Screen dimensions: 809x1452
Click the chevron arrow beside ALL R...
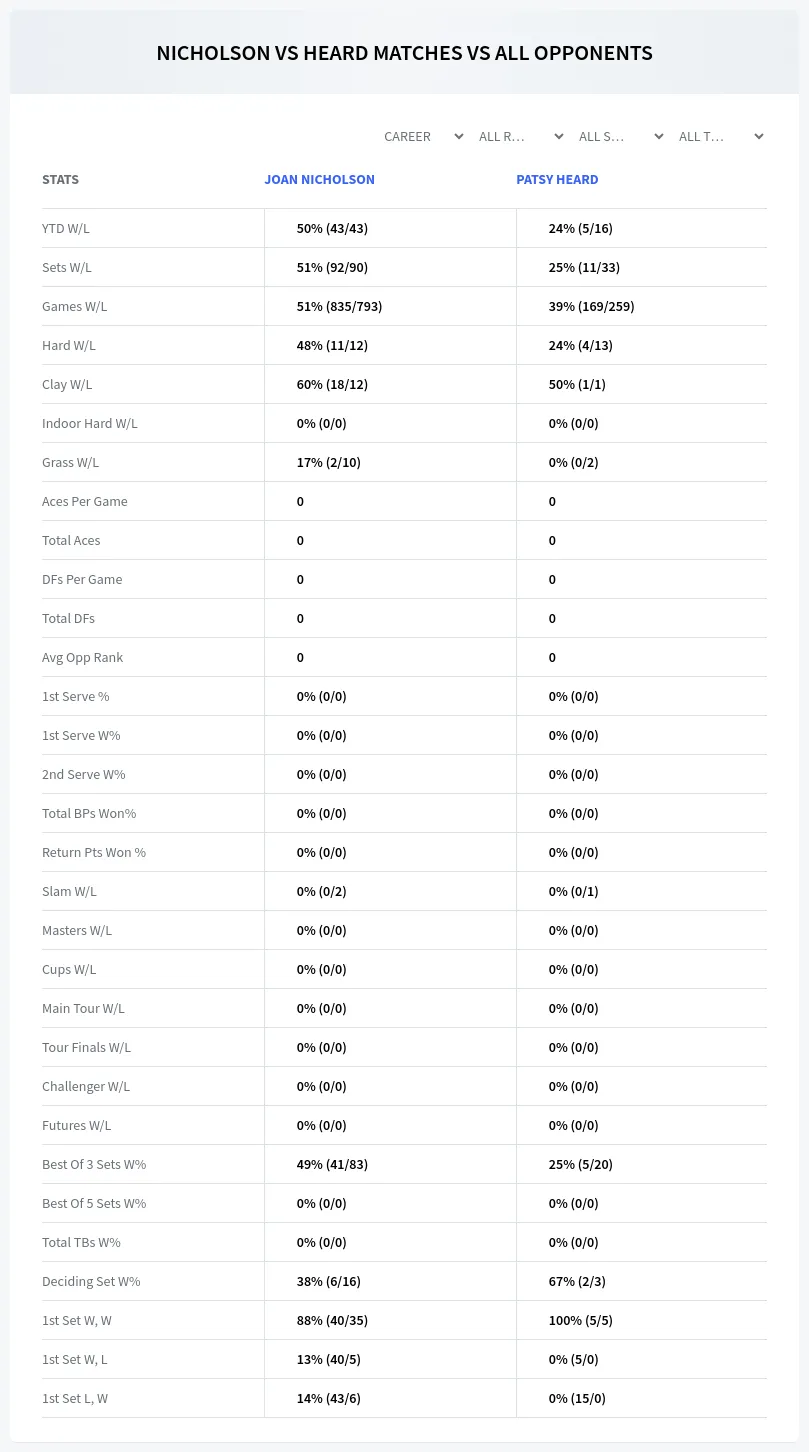click(x=558, y=136)
